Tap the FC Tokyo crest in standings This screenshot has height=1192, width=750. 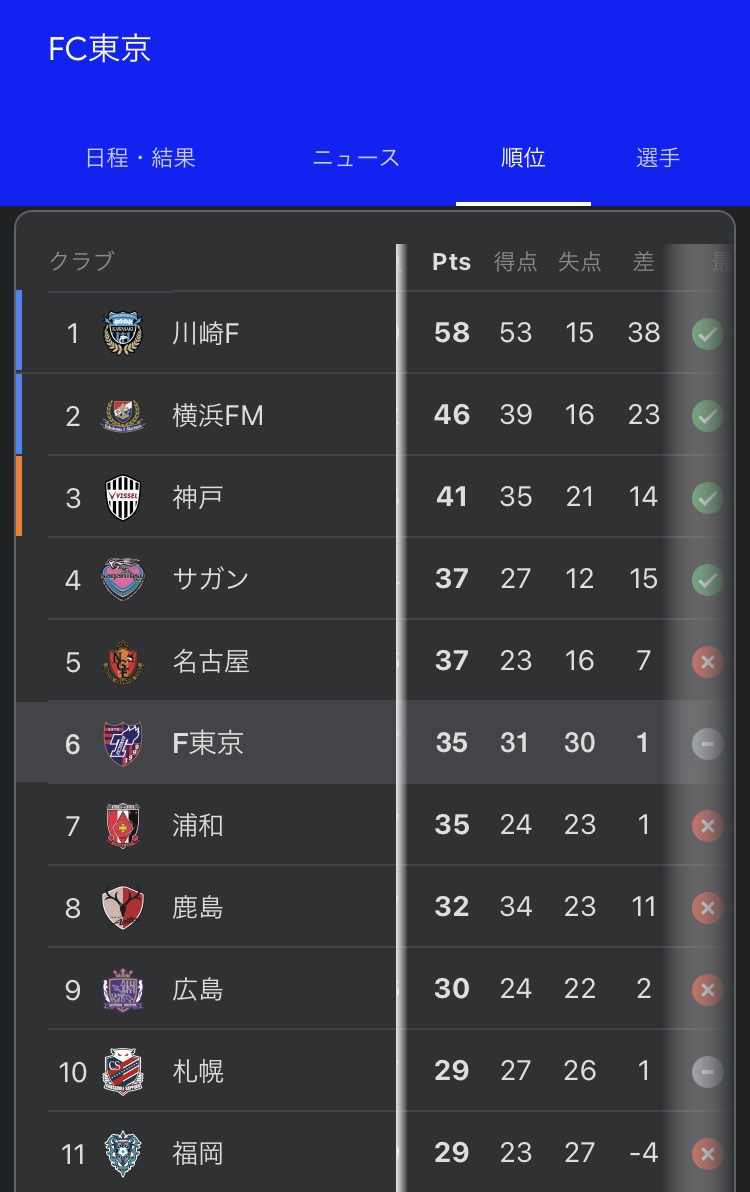[123, 743]
